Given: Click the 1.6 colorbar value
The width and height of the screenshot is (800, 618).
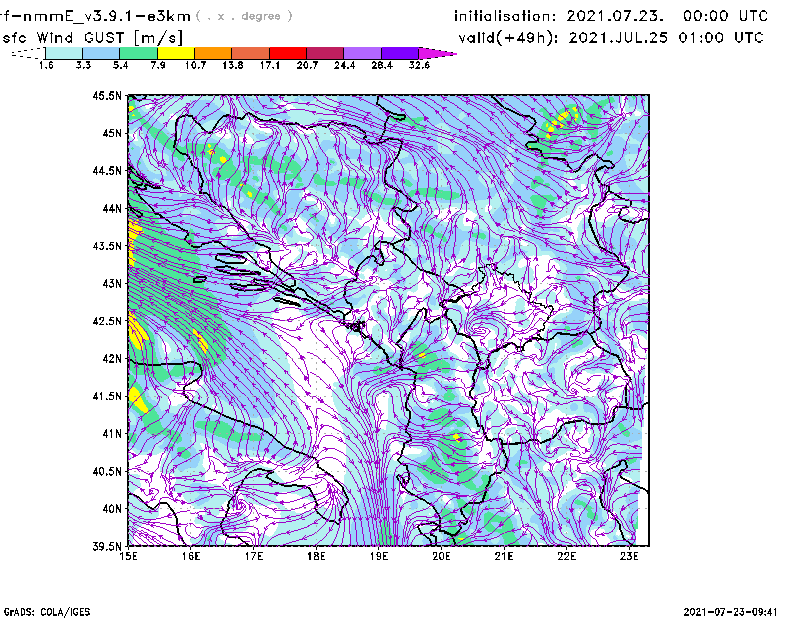Looking at the screenshot, I should point(46,65).
